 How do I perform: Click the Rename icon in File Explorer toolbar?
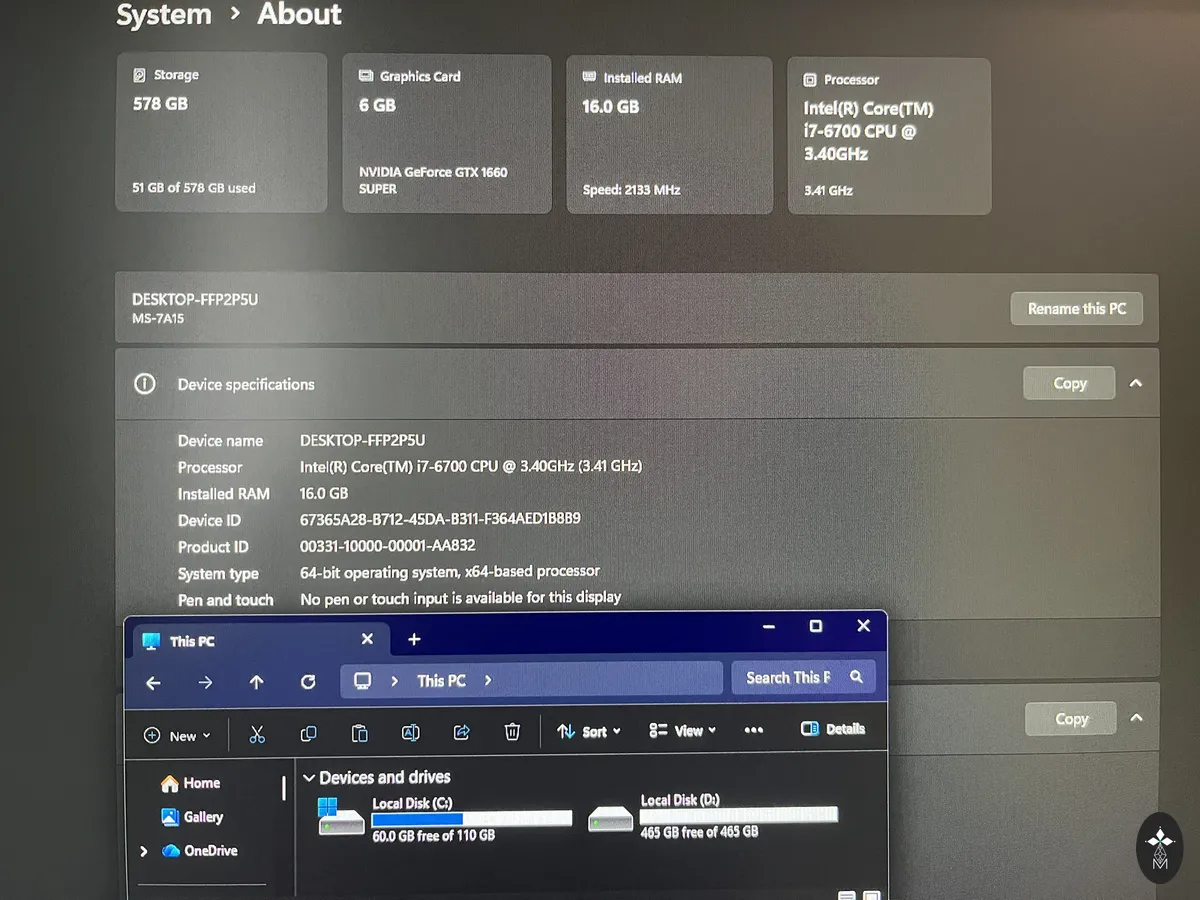coord(410,733)
